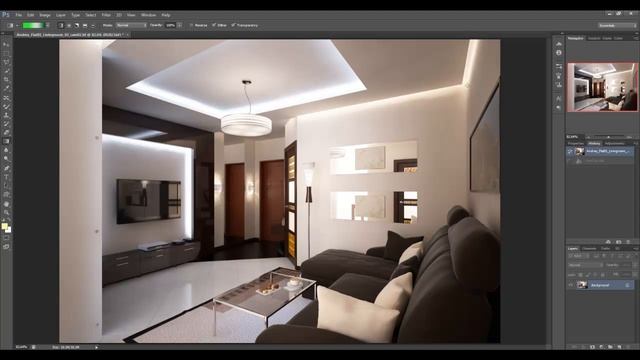Open the File menu
Viewport: 640px width, 360px height.
[18, 15]
